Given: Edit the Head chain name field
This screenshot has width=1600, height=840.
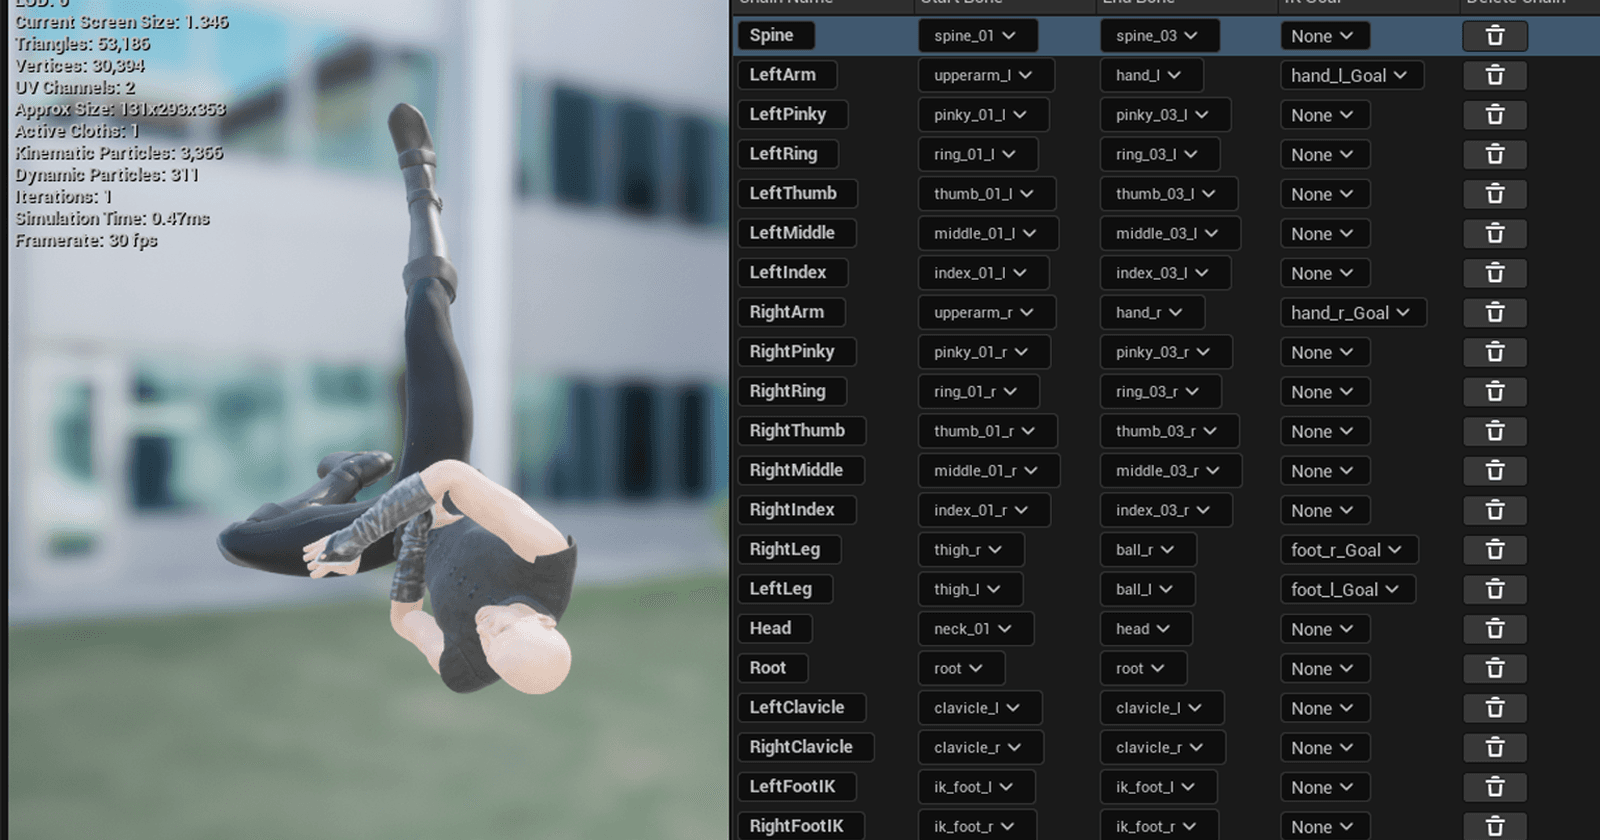Looking at the screenshot, I should point(775,629).
